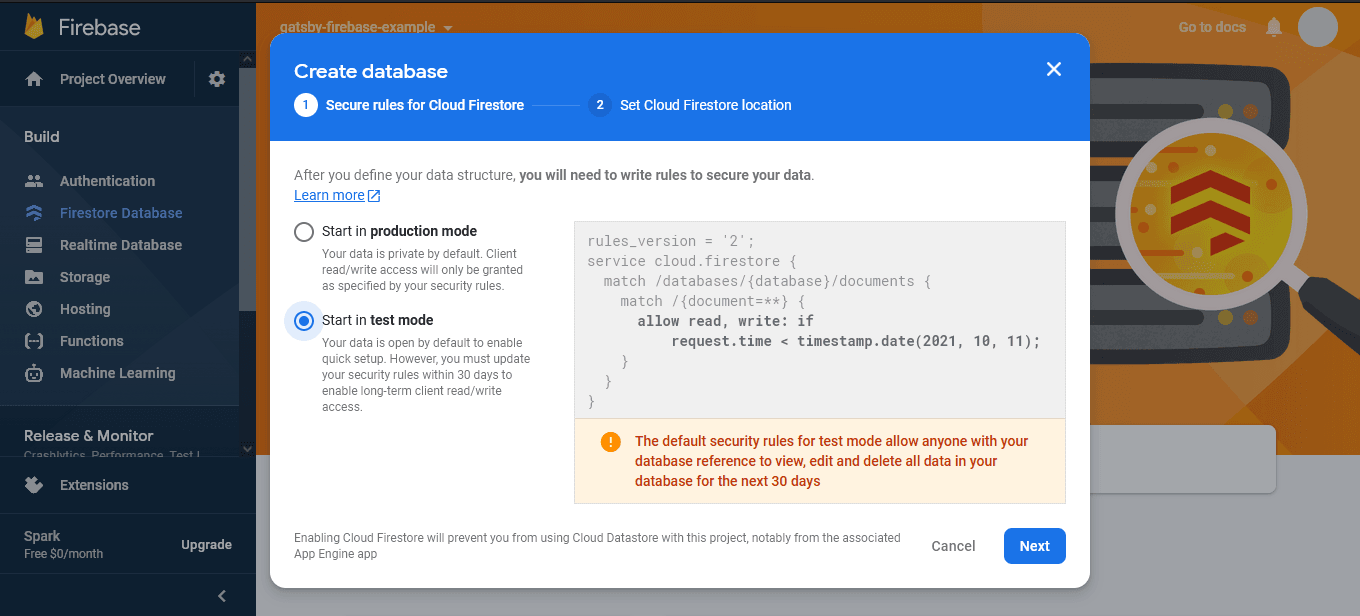Click the Realtime Database icon
1360x616 pixels.
click(x=34, y=245)
